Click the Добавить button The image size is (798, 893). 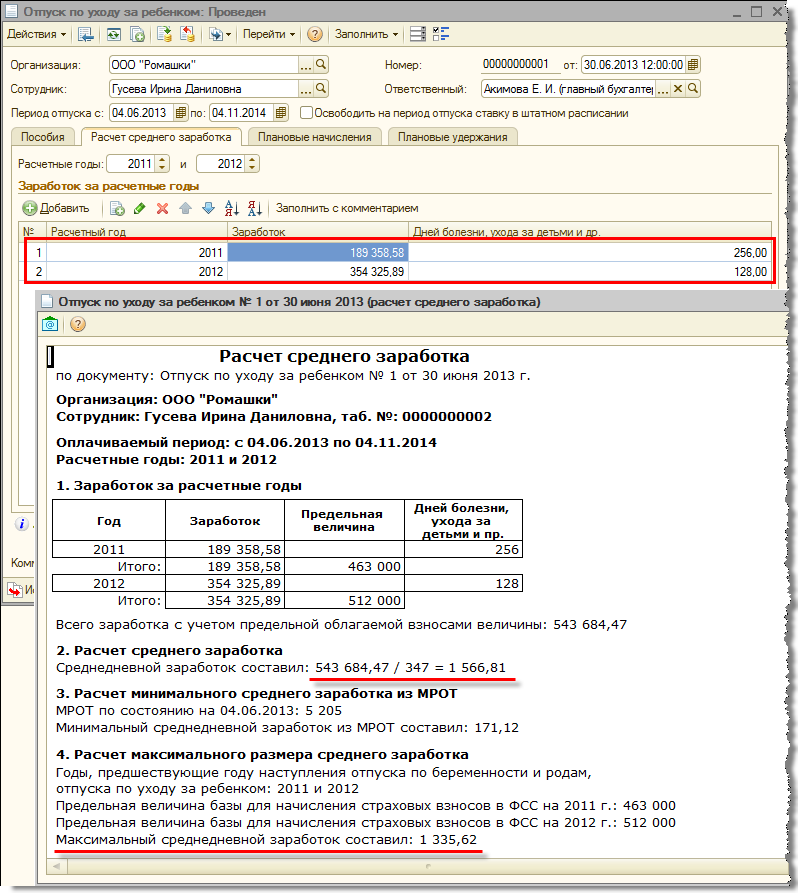click(x=56, y=208)
